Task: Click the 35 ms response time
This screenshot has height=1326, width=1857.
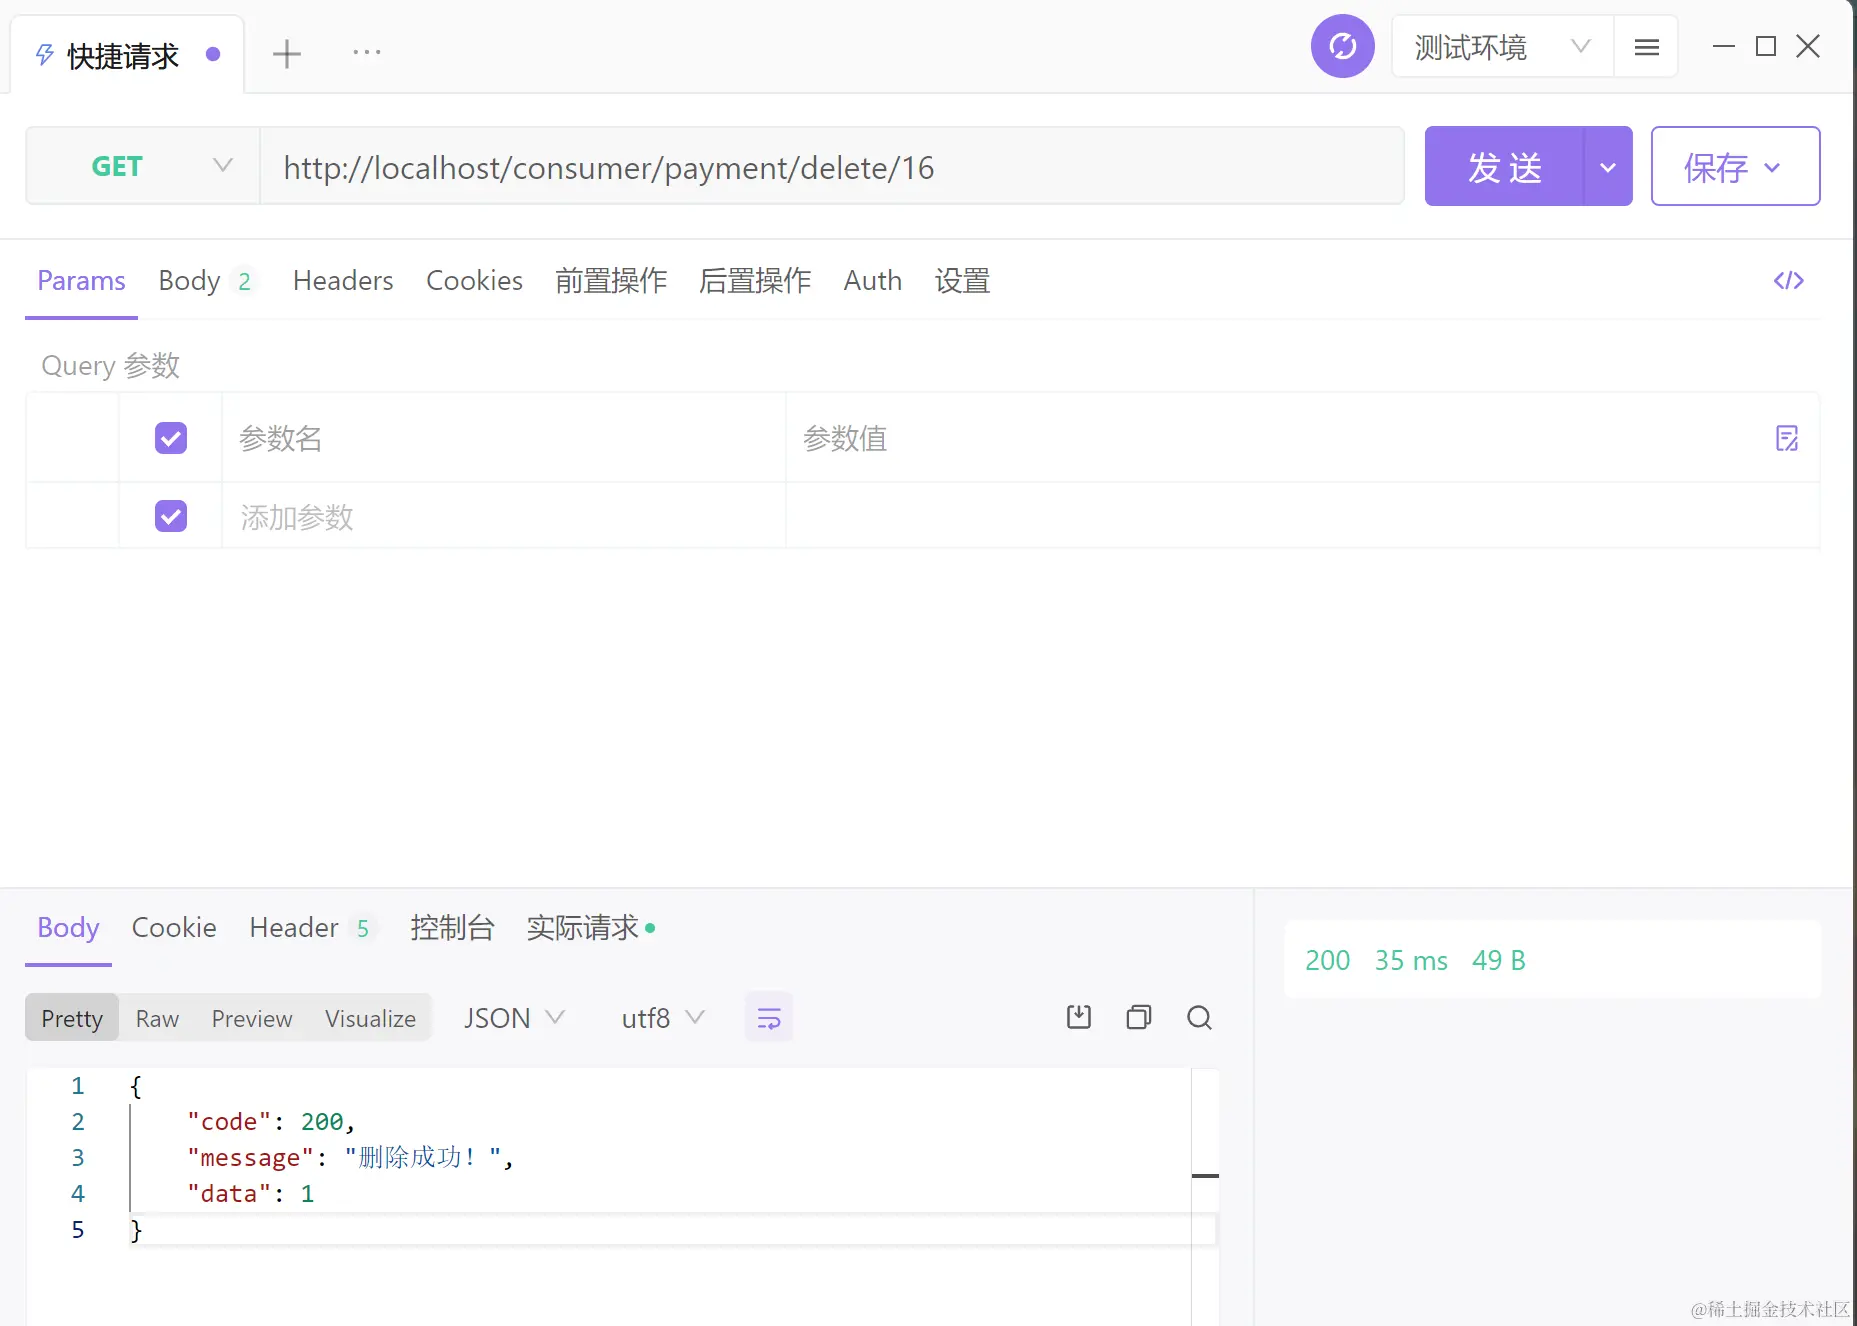Action: [x=1411, y=961]
